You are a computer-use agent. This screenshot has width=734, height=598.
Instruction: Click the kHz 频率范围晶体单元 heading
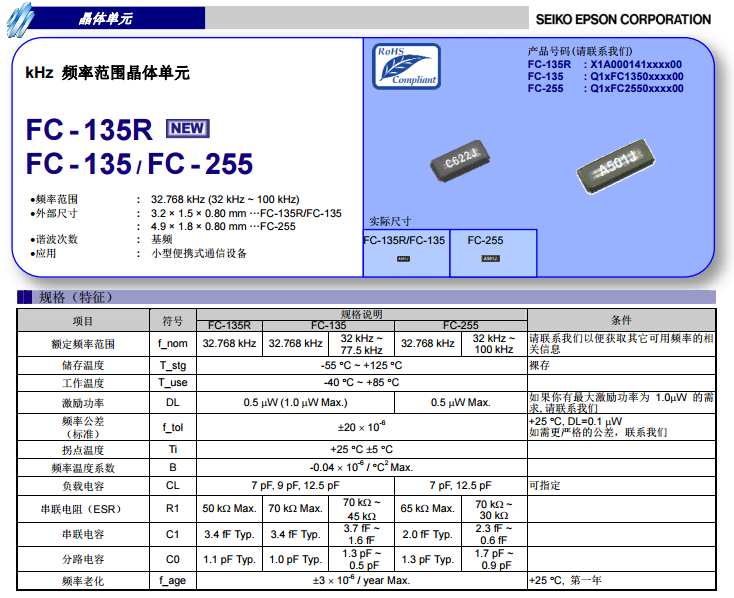click(x=107, y=73)
